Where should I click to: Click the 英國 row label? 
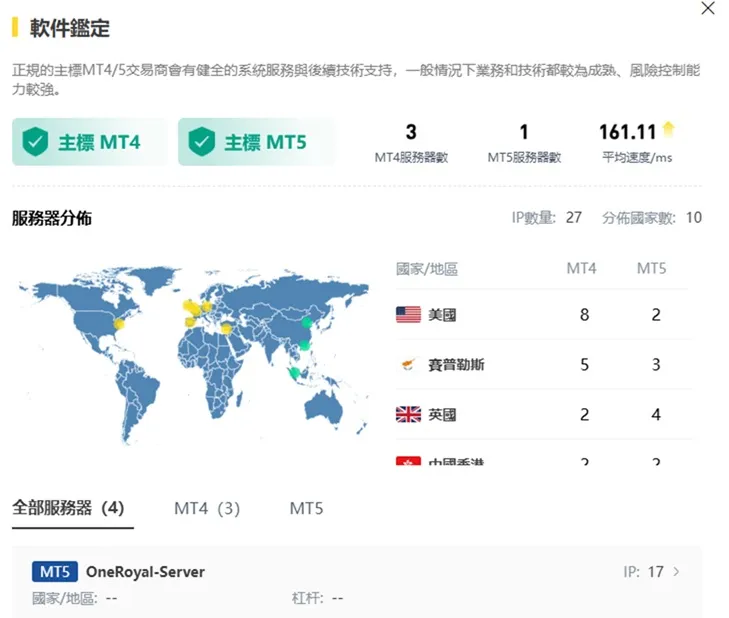[442, 414]
